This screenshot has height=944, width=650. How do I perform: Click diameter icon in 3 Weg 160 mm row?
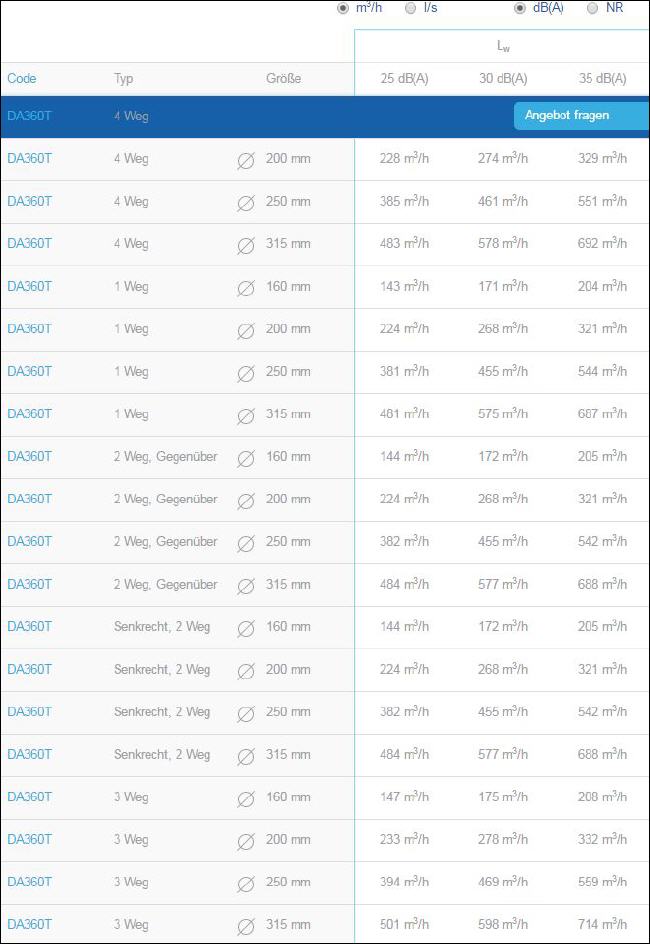click(246, 799)
